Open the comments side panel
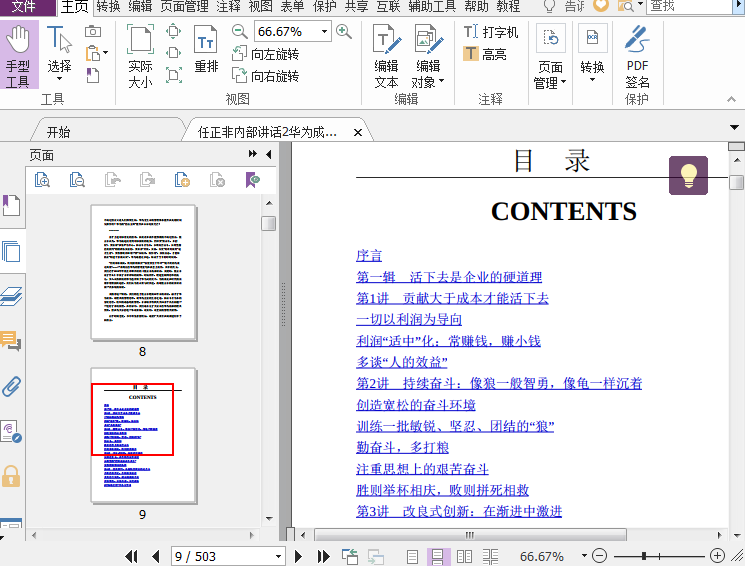The image size is (745, 566). (x=11, y=340)
